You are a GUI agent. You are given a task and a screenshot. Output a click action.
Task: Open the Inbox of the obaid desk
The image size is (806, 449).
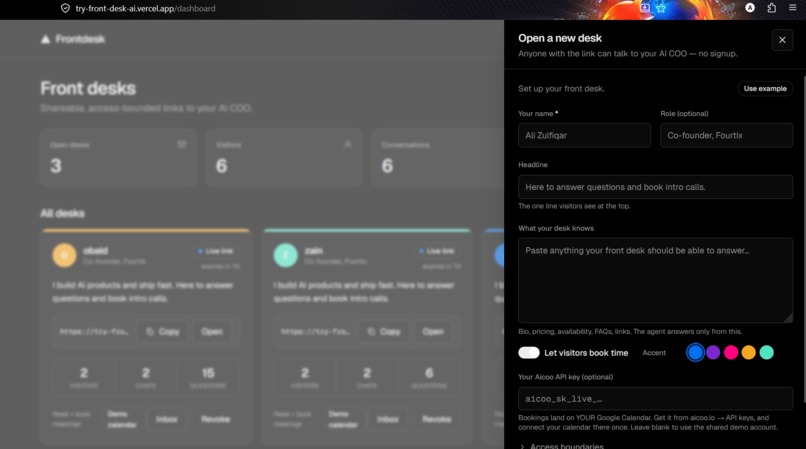(167, 419)
